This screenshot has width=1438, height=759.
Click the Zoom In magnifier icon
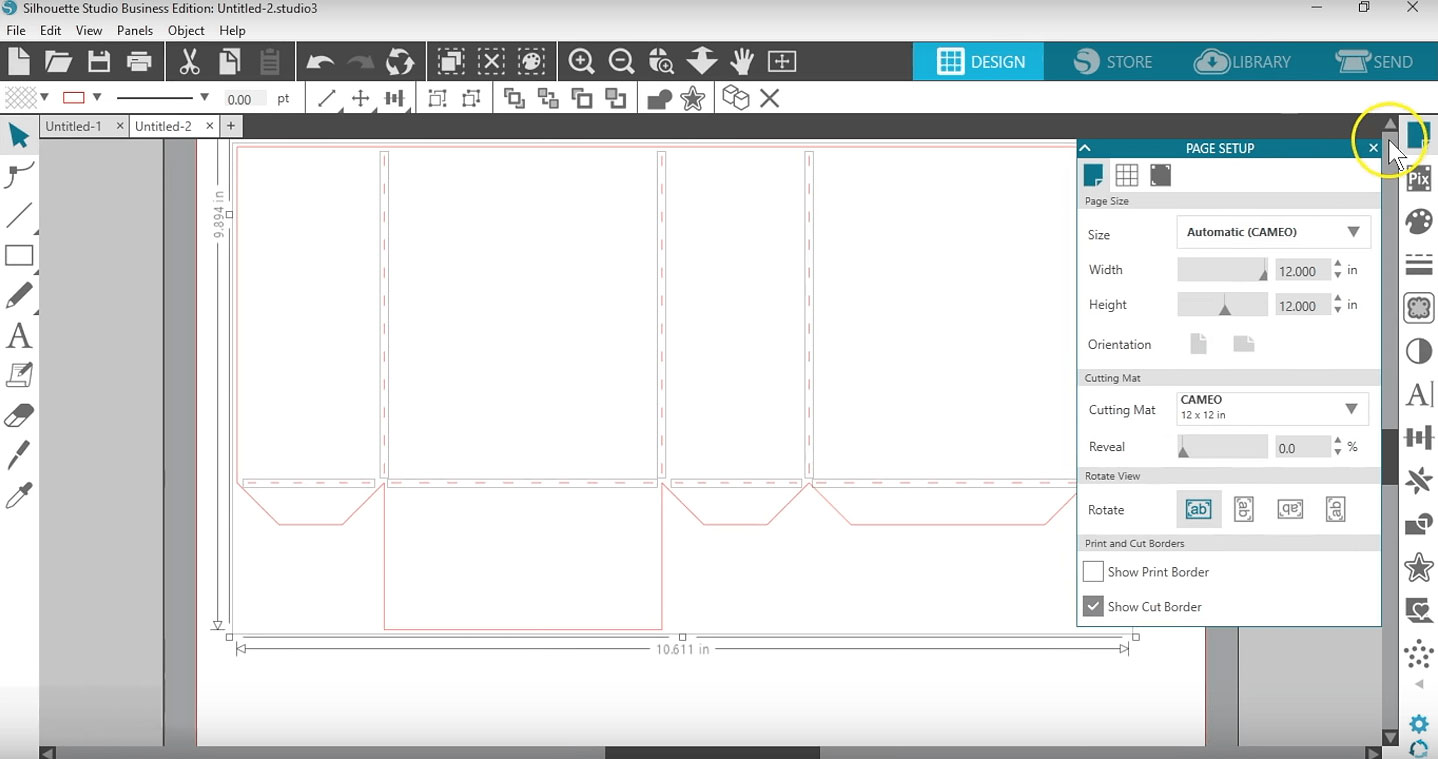coord(581,62)
